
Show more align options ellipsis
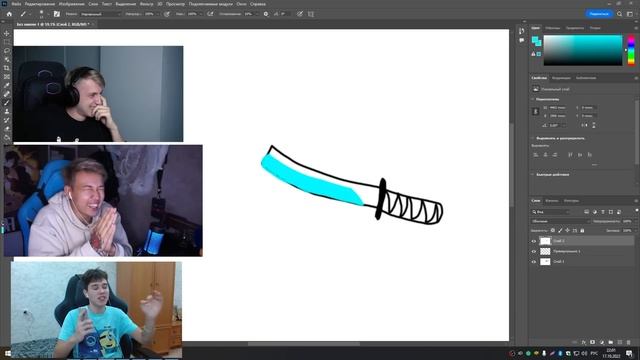tap(594, 164)
